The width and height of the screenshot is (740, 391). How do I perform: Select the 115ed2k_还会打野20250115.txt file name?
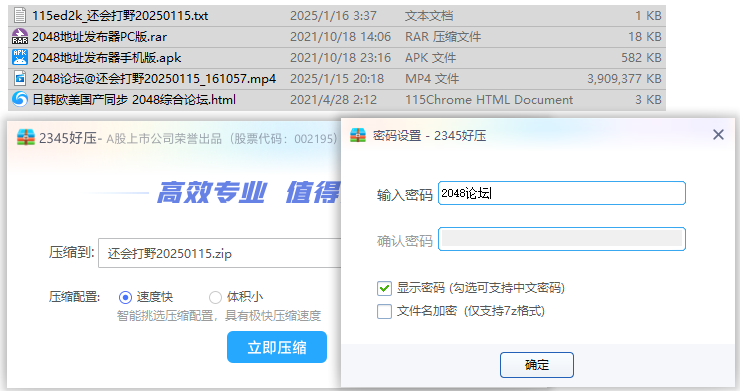(x=120, y=16)
